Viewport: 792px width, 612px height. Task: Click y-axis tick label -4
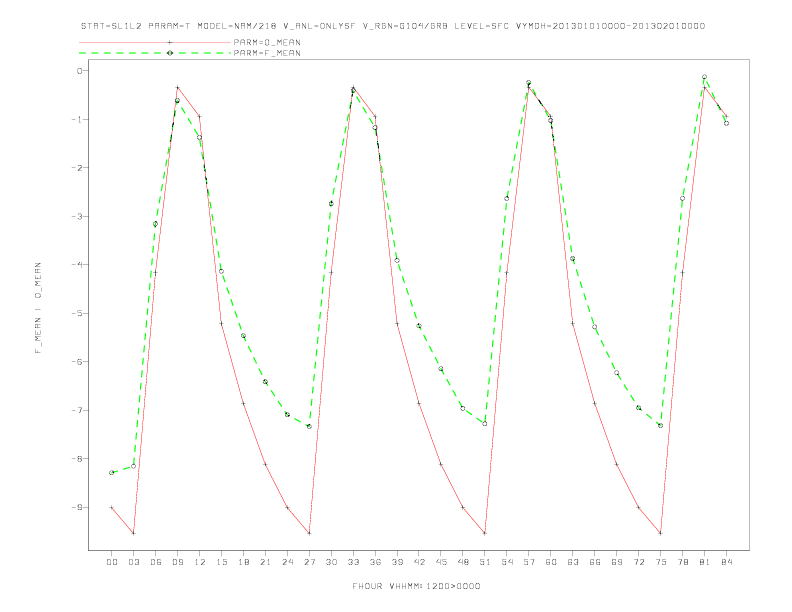tap(77, 265)
